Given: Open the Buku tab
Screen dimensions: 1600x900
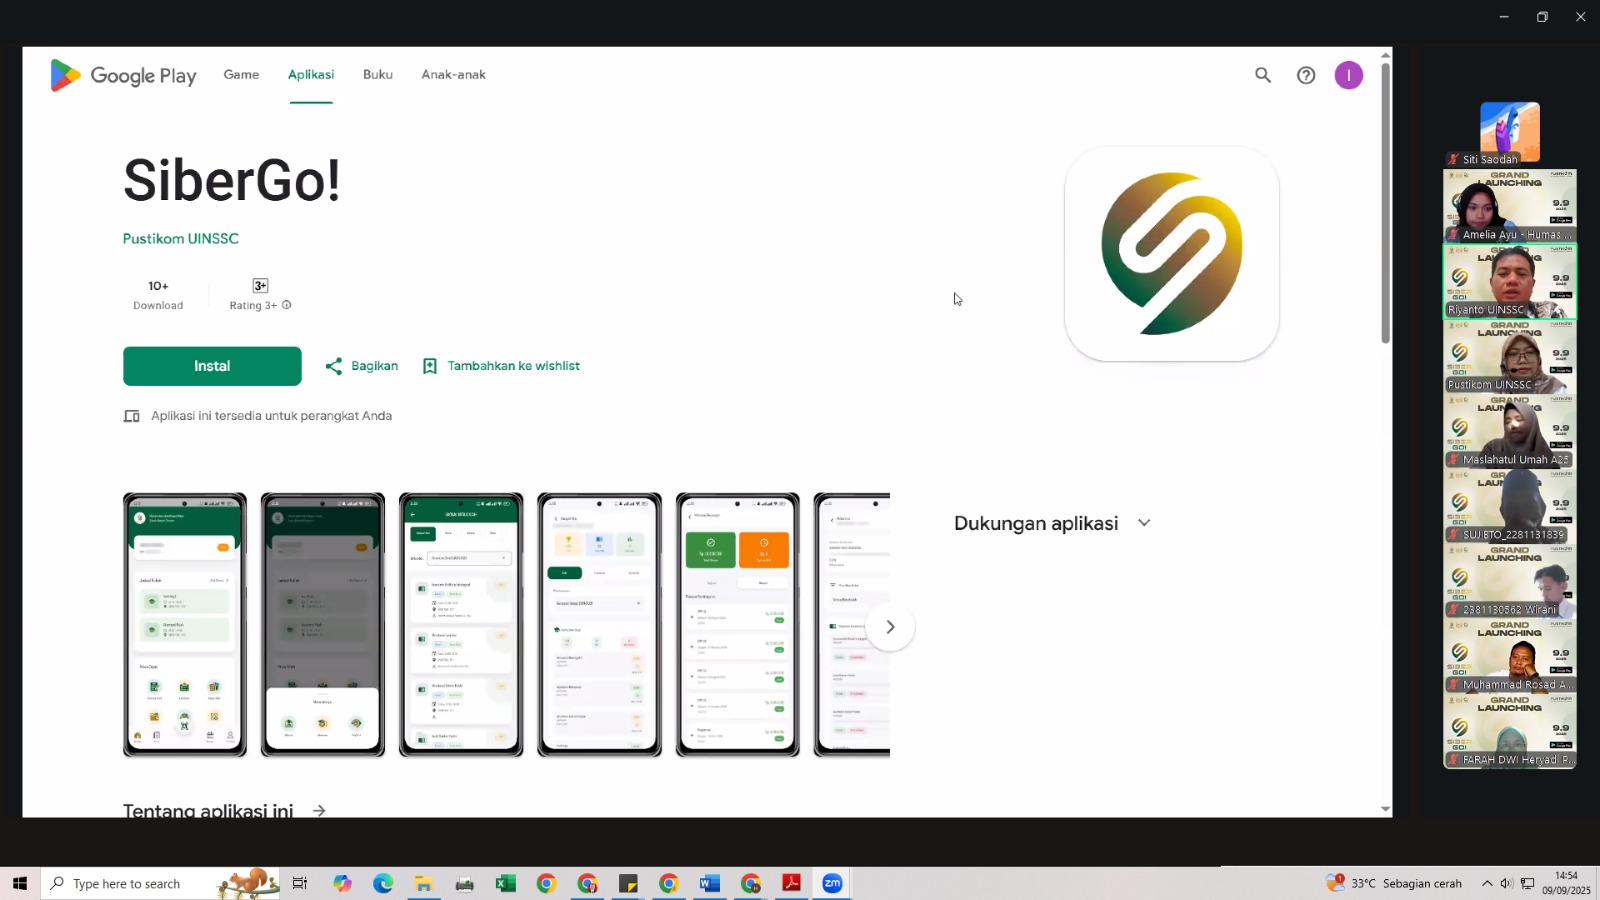Looking at the screenshot, I should click(377, 75).
